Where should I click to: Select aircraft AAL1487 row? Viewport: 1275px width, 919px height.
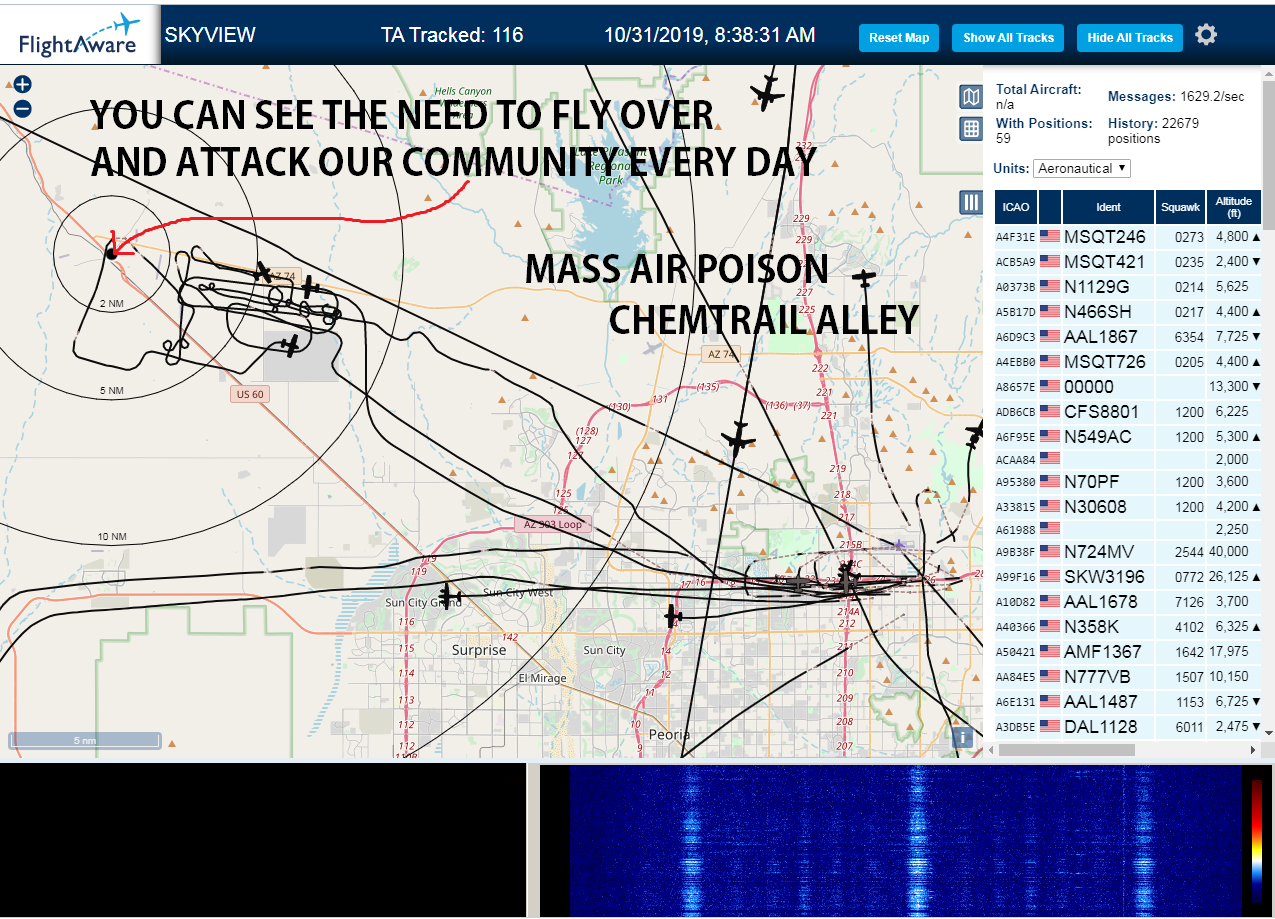pos(1128,702)
